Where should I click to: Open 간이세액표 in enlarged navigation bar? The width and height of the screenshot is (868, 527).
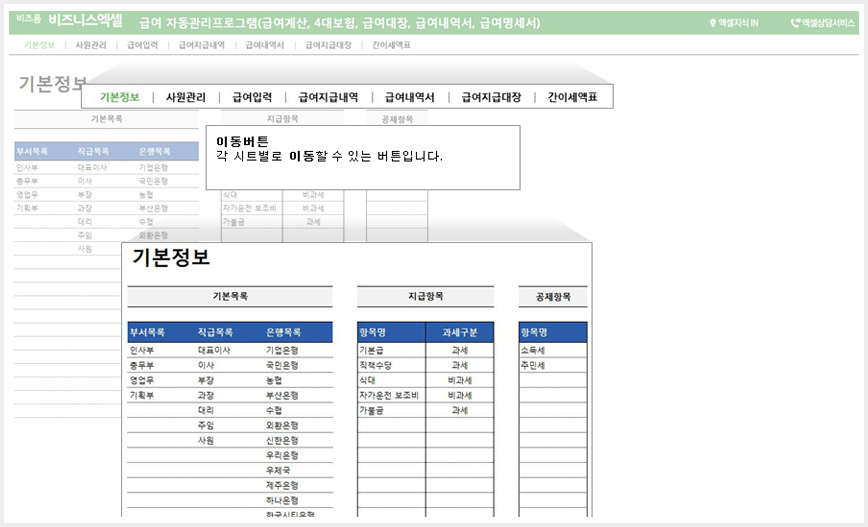572,97
